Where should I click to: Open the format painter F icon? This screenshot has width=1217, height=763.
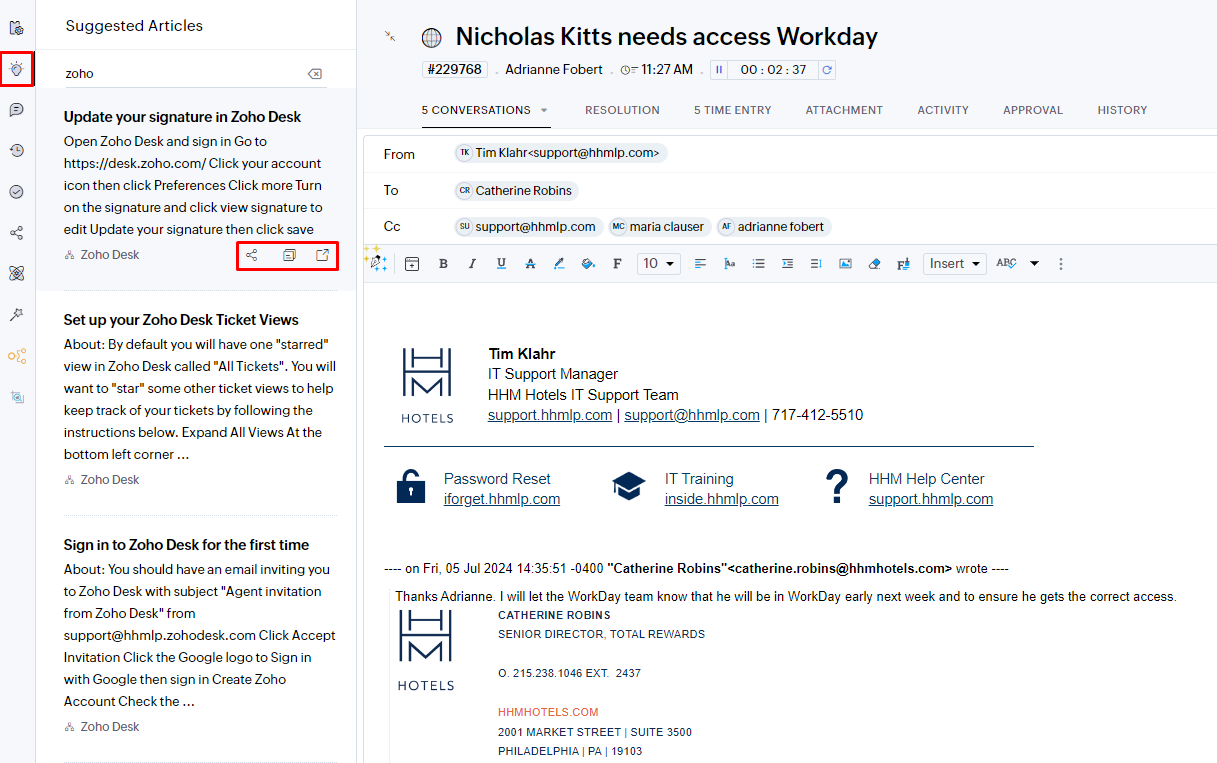coord(903,264)
